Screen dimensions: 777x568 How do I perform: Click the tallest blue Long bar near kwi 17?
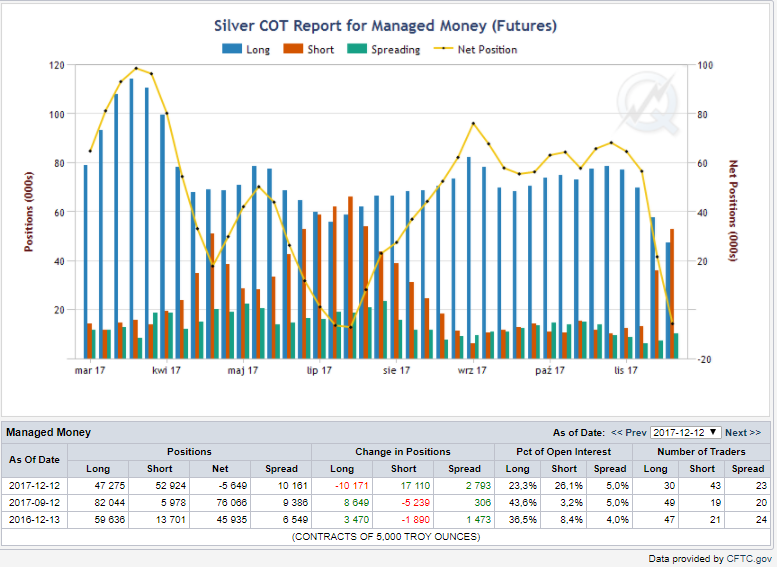pos(131,218)
